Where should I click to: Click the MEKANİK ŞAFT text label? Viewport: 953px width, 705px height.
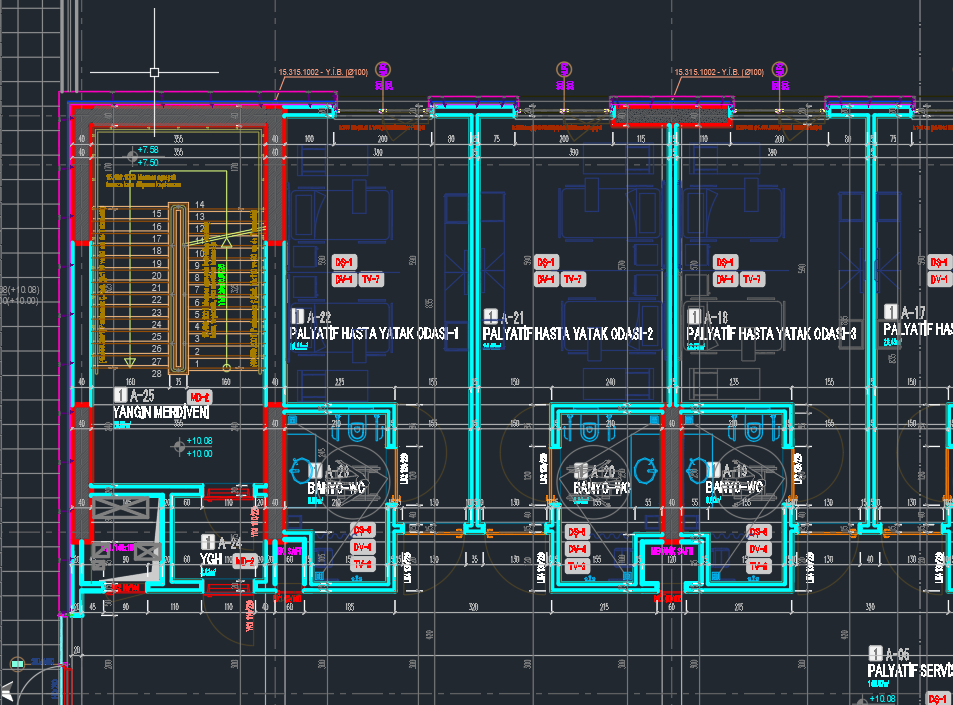(x=671, y=551)
